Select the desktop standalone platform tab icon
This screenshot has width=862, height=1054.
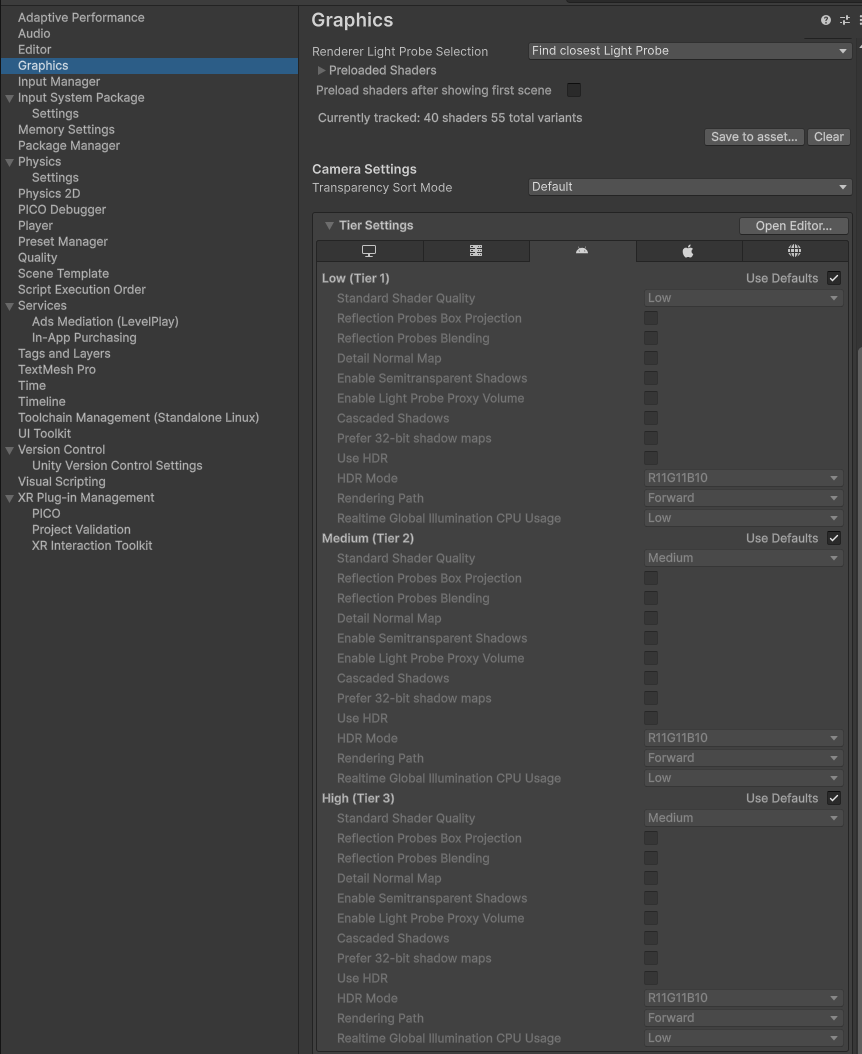369,251
